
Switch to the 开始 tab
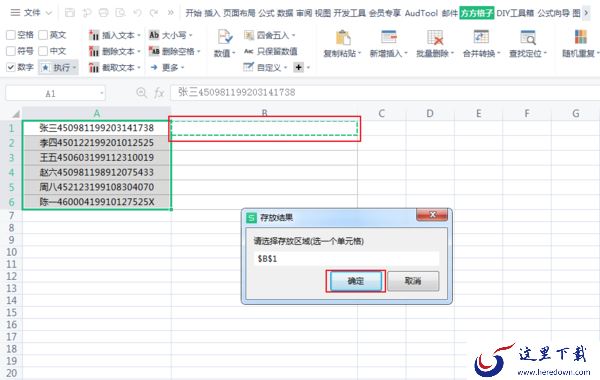[x=193, y=13]
